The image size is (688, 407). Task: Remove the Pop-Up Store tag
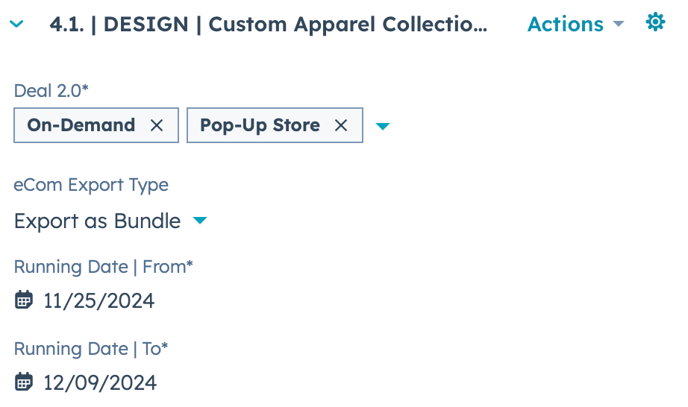(341, 125)
